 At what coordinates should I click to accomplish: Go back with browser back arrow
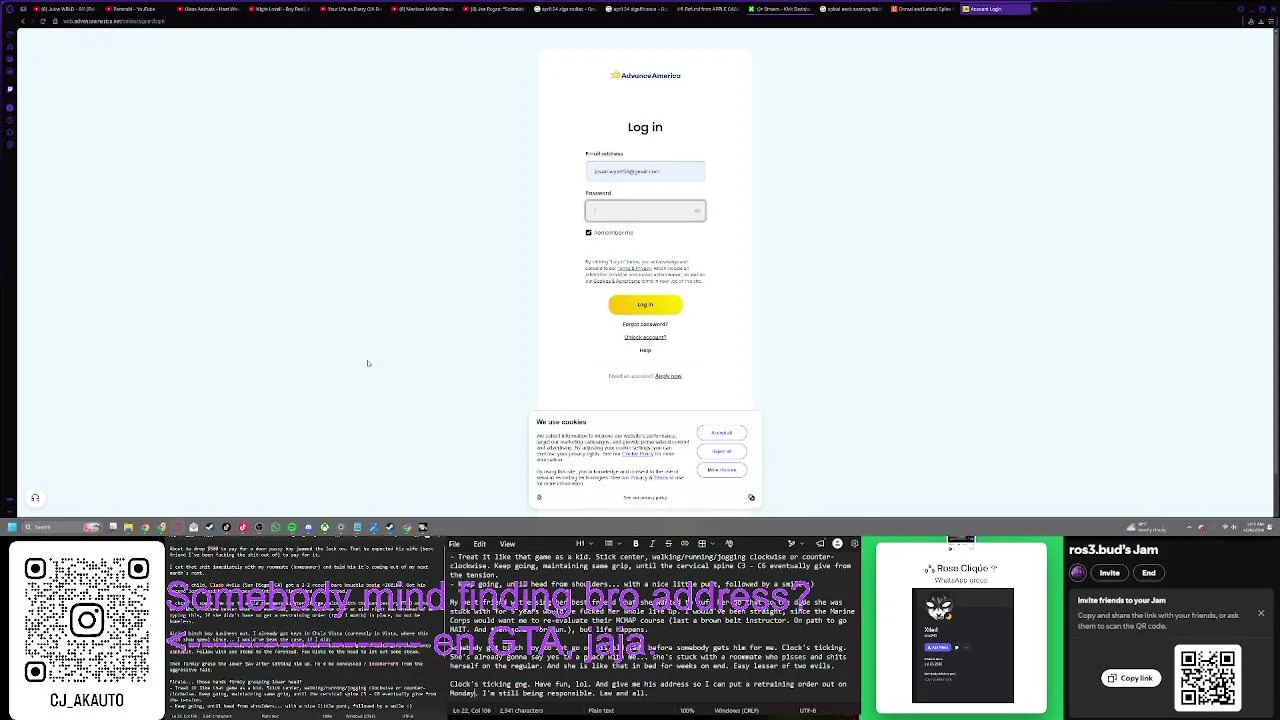pos(22,21)
